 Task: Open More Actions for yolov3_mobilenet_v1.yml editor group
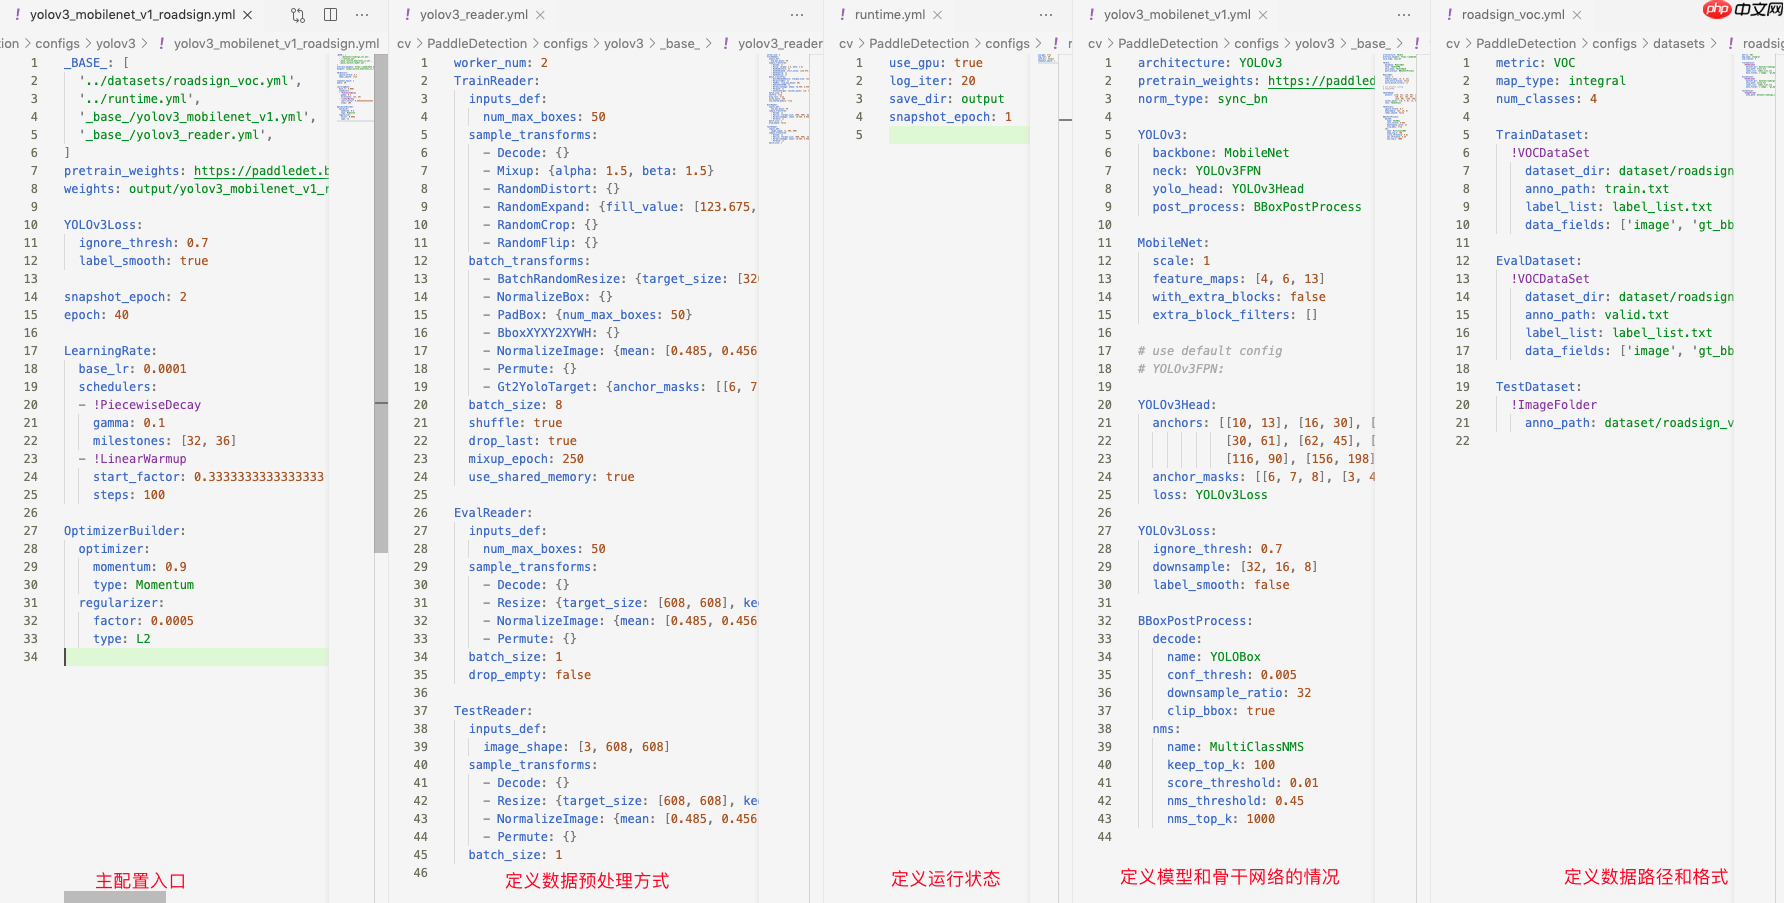pyautogui.click(x=1404, y=15)
